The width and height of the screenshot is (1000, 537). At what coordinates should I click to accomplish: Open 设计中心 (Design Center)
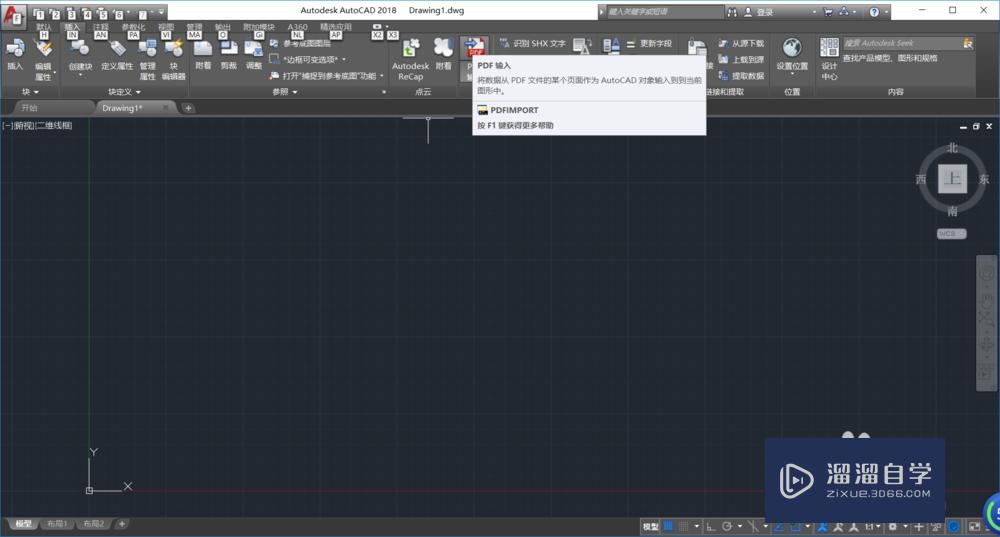(x=829, y=59)
